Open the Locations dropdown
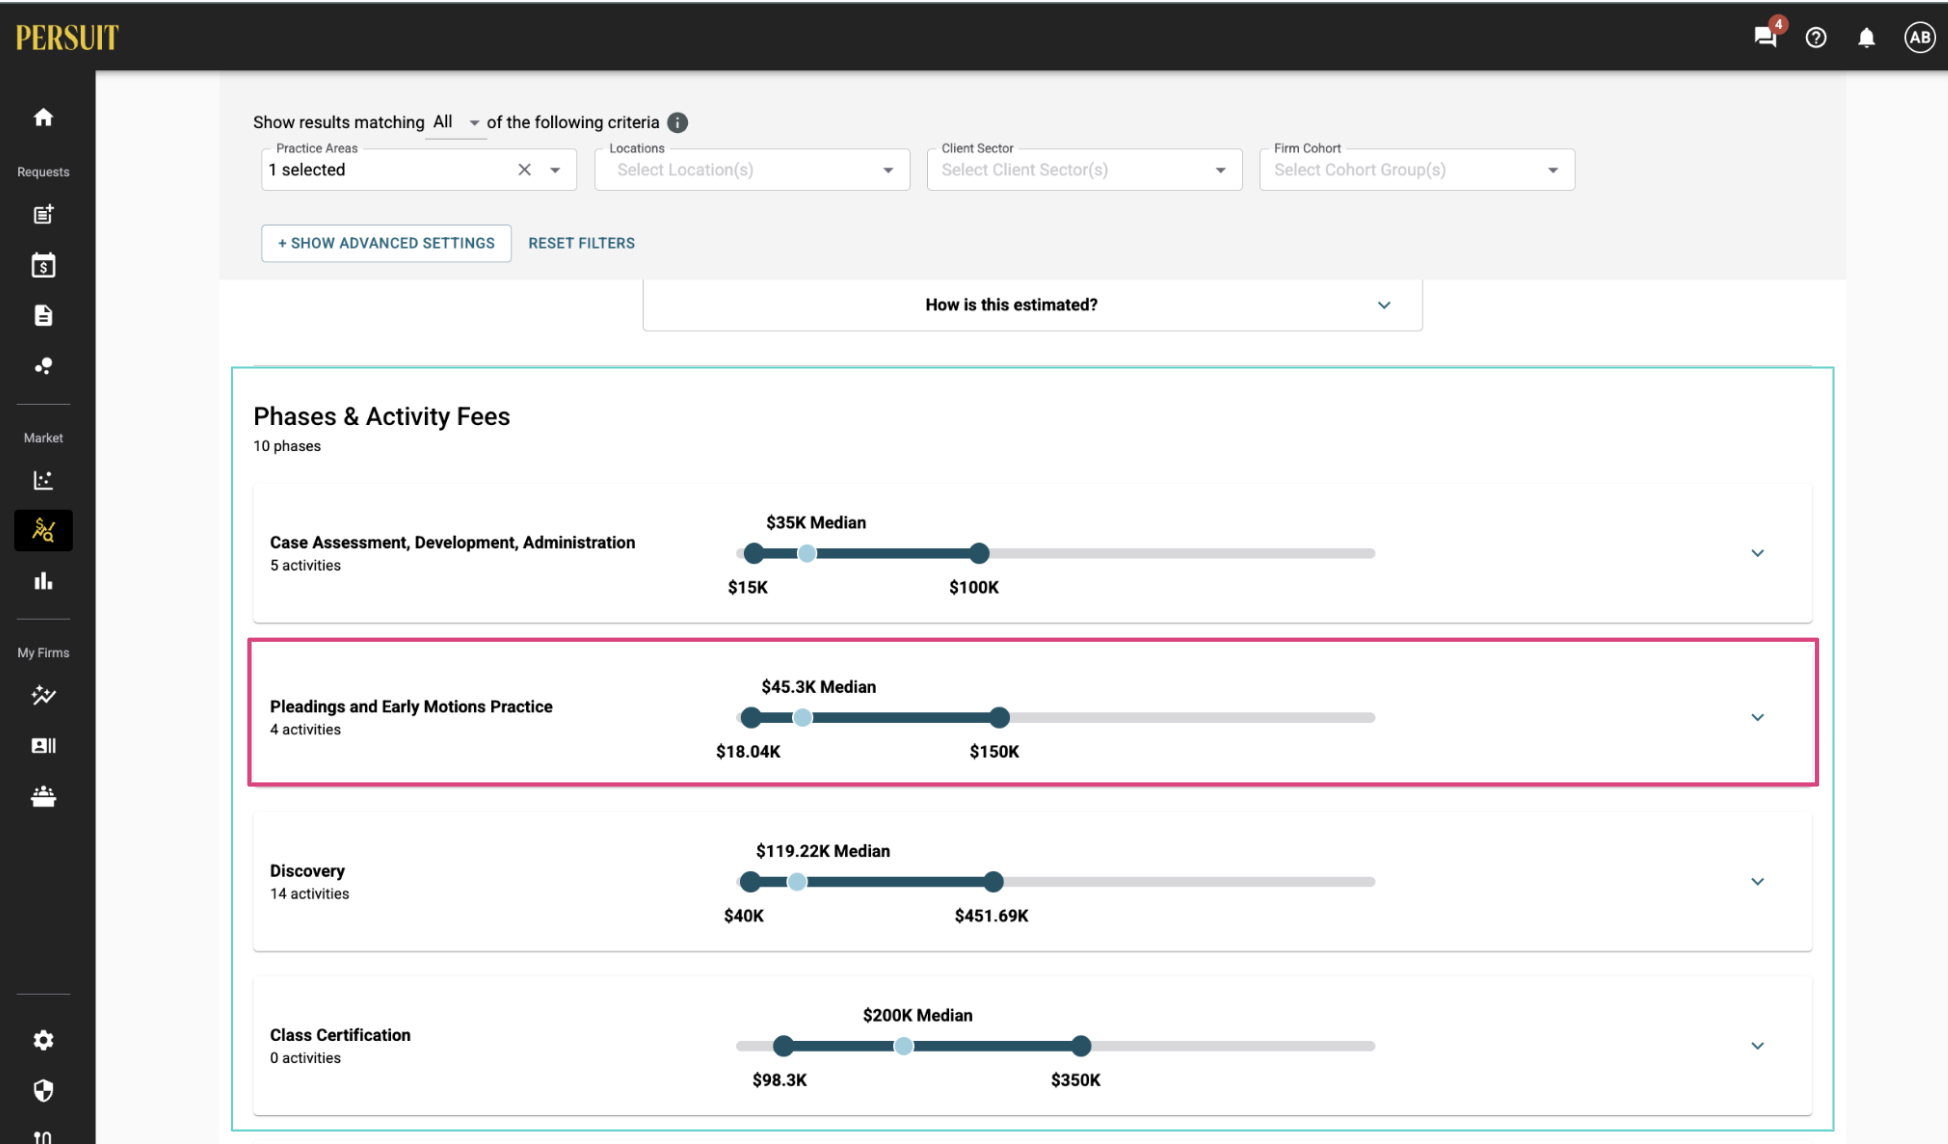The height and width of the screenshot is (1144, 1948). pyautogui.click(x=752, y=170)
